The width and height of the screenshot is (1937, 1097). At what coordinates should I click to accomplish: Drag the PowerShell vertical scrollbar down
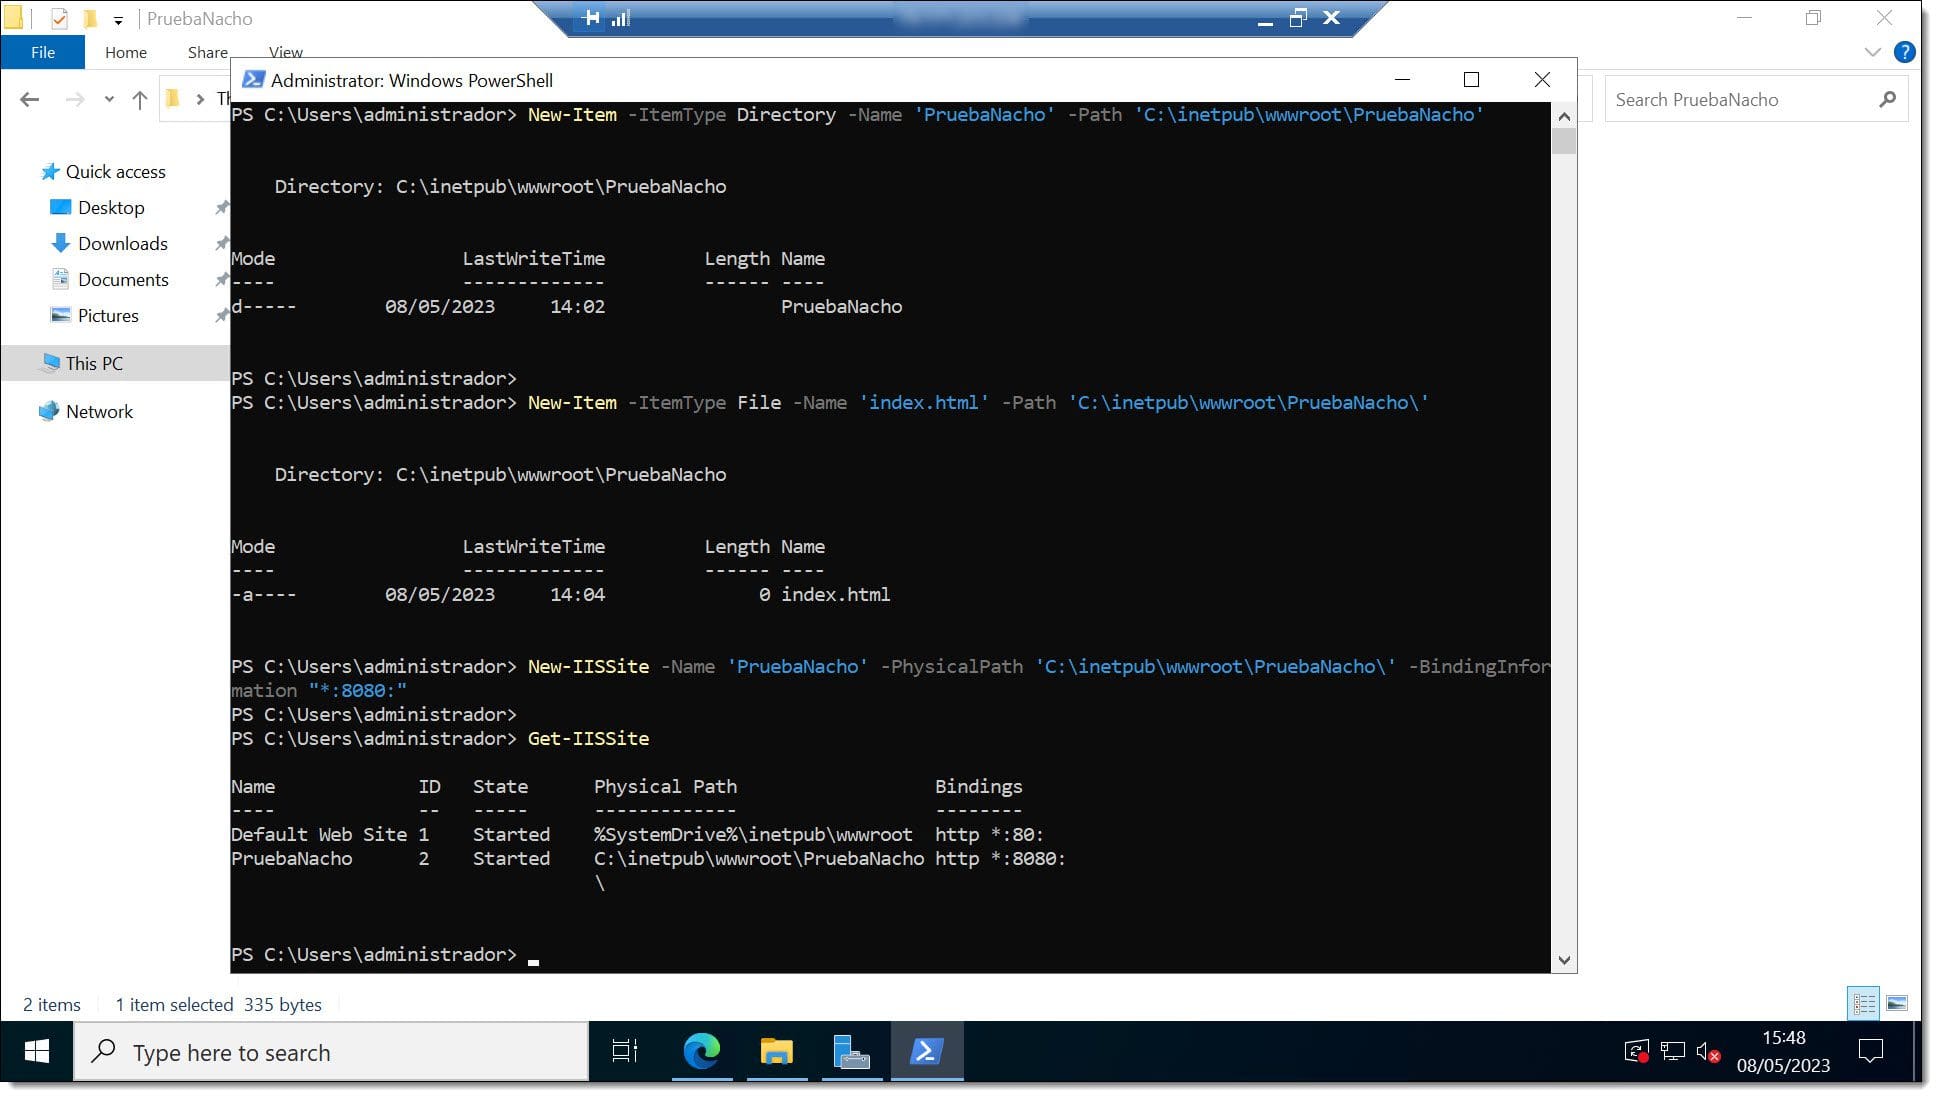pos(1566,960)
